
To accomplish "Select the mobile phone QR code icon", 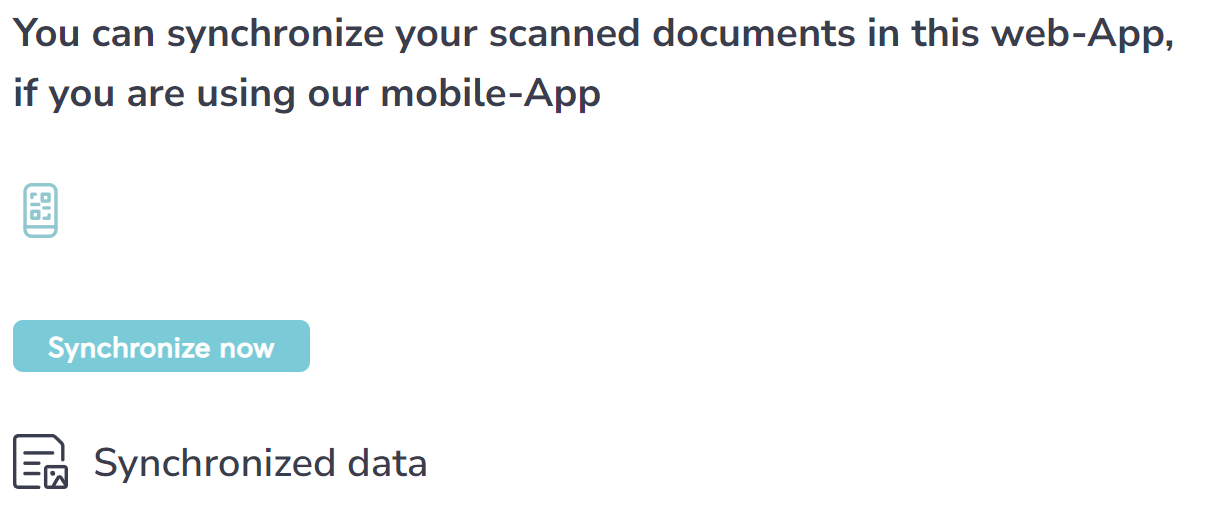I will (41, 210).
